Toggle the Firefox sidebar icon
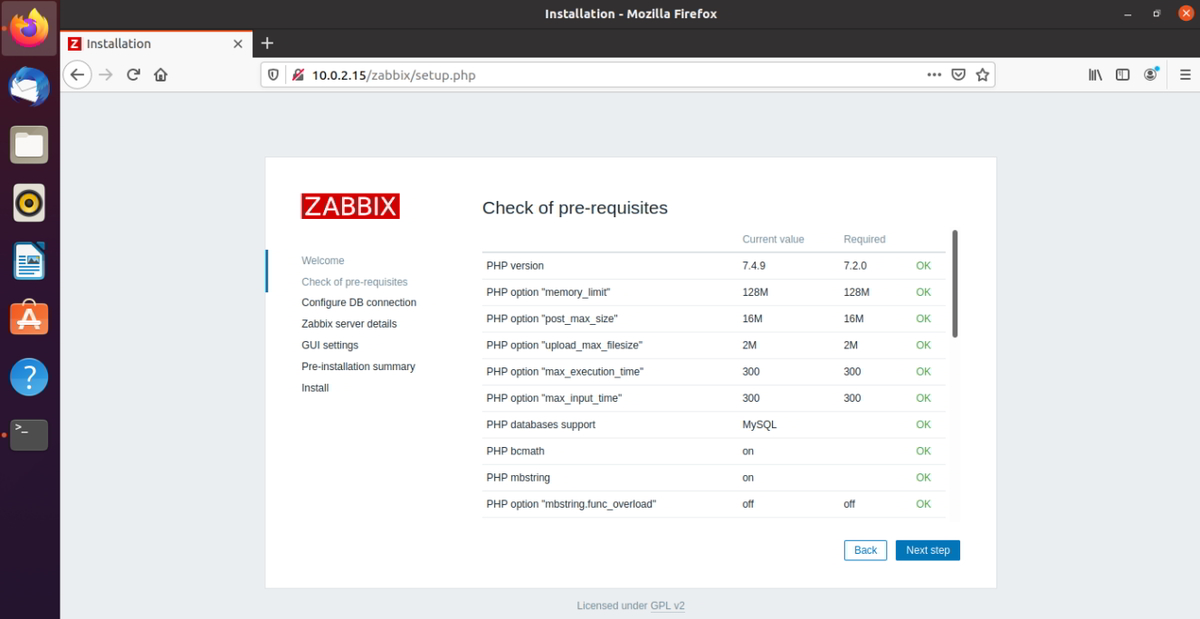The image size is (1200, 619). (1122, 74)
